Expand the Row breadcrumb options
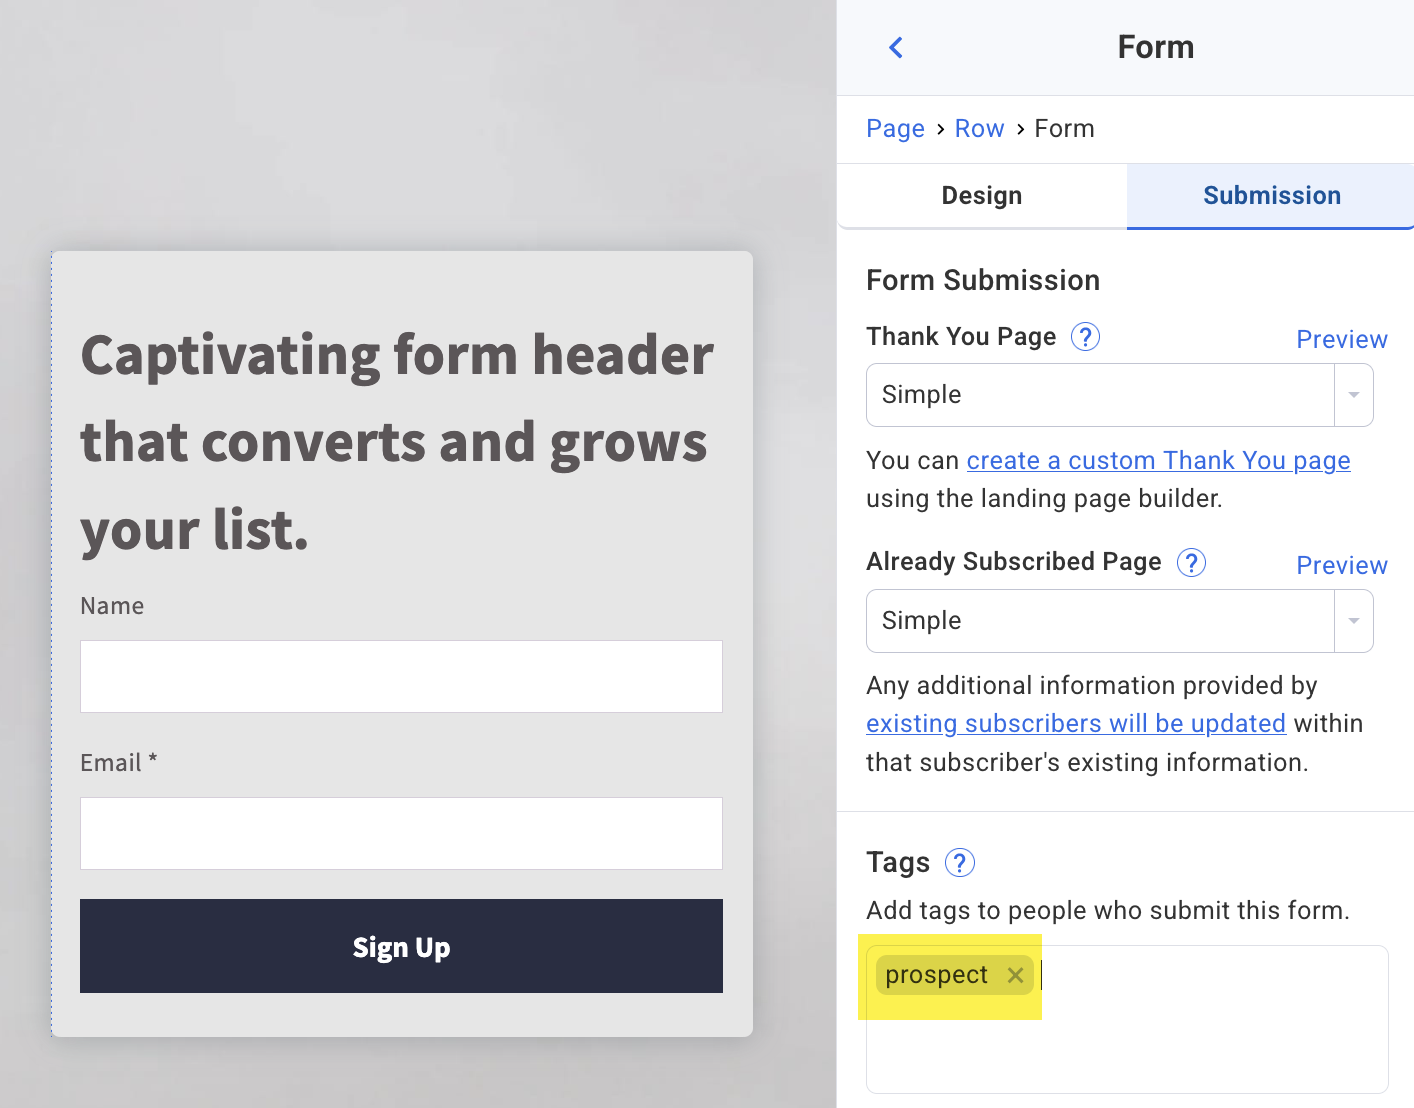 click(x=979, y=128)
